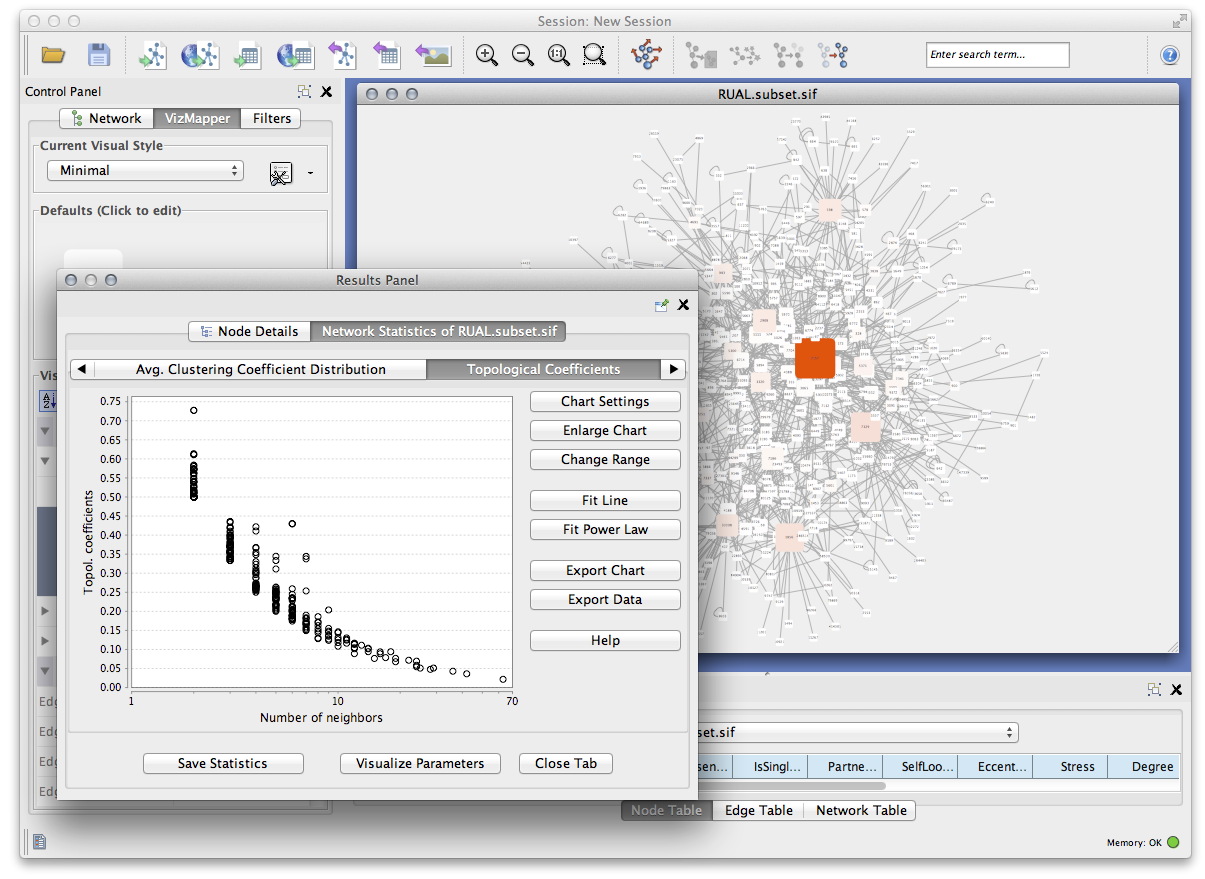Screen dimensions: 1205x879
Task: Click the Zoom In magnifier icon
Action: click(487, 55)
